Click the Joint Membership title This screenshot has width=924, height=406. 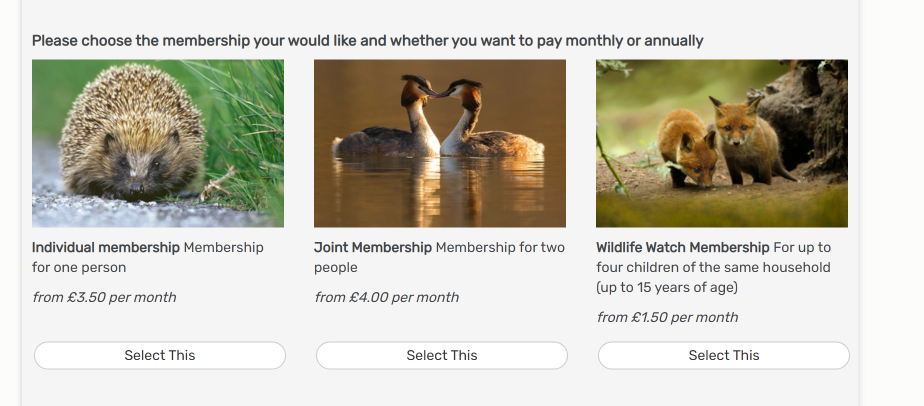click(x=373, y=247)
